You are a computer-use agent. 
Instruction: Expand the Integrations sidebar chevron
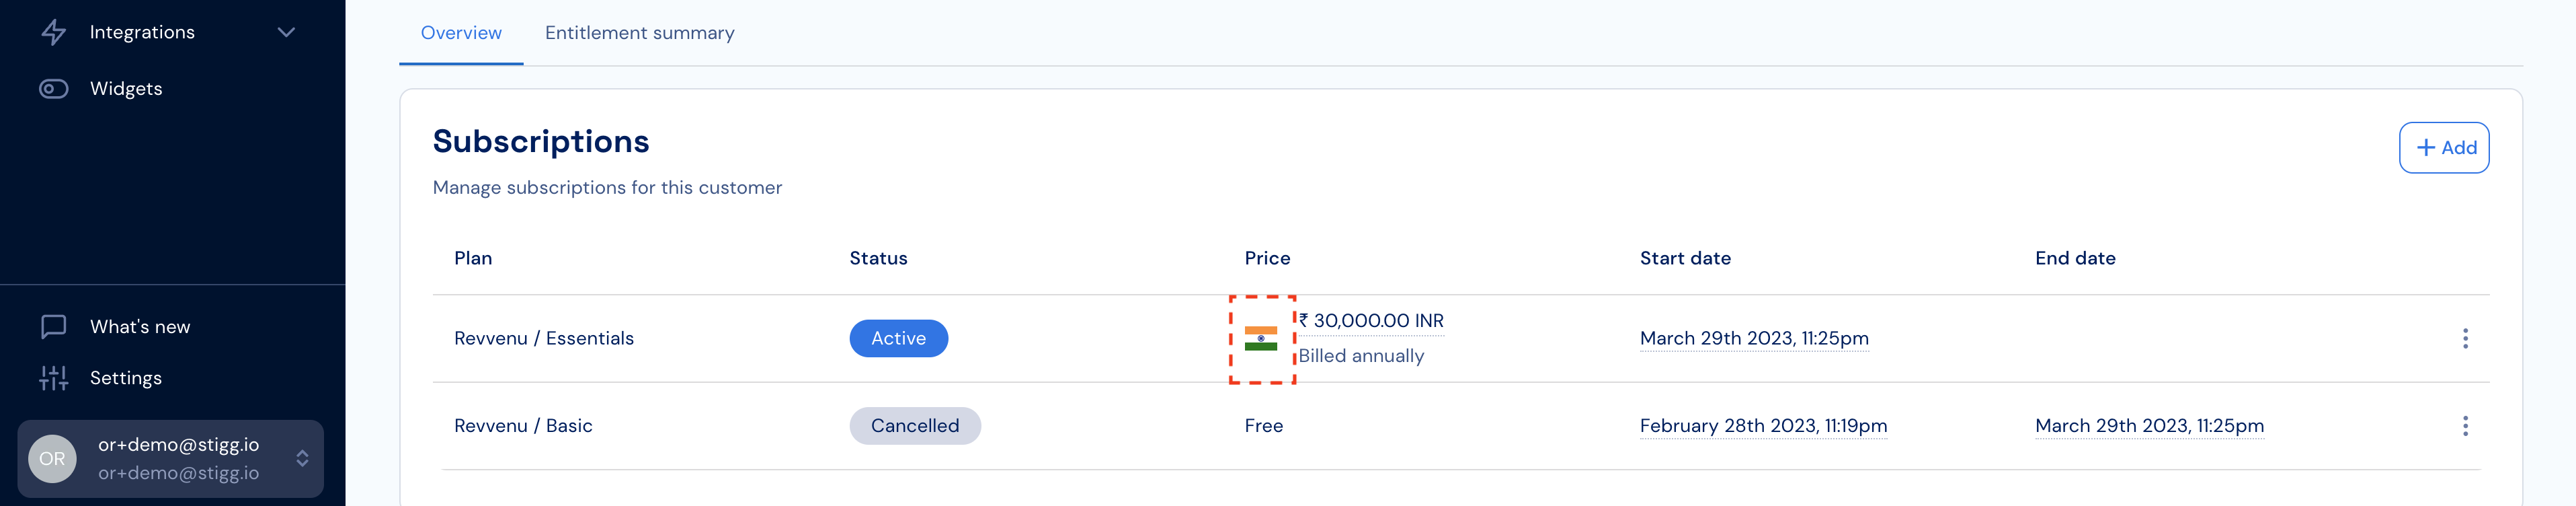click(286, 32)
